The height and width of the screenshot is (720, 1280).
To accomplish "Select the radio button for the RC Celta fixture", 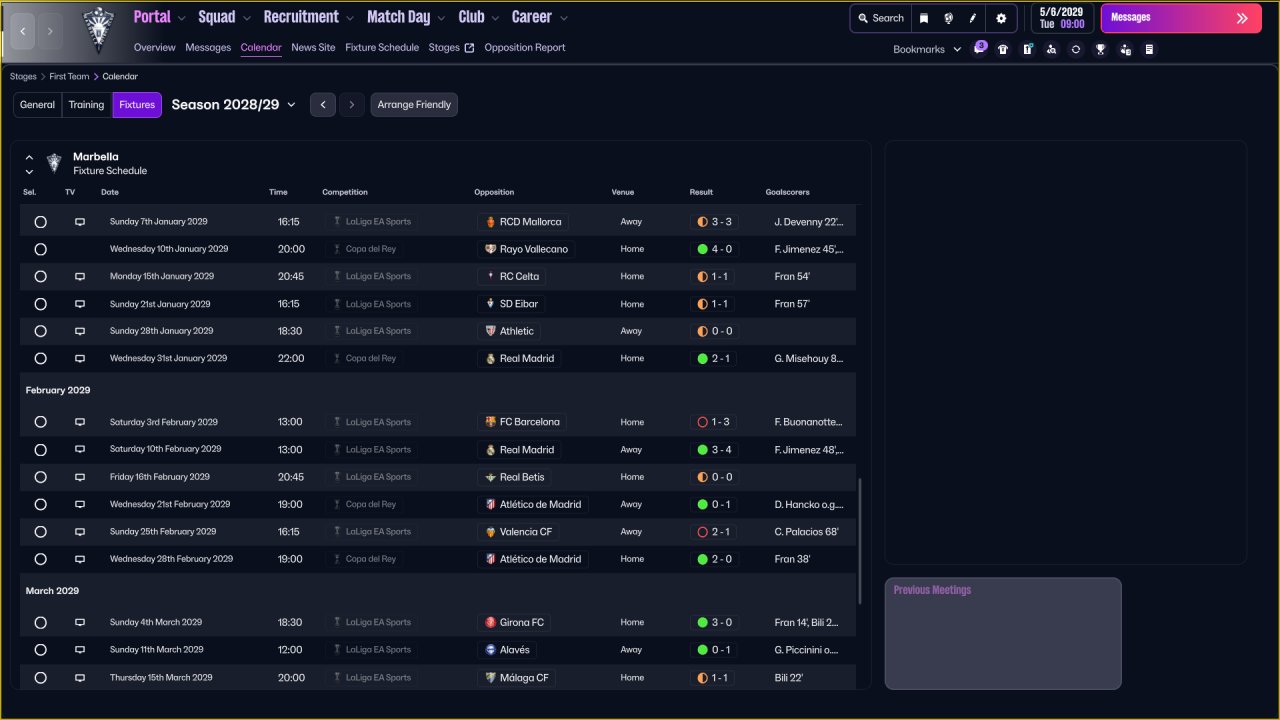I will point(40,276).
